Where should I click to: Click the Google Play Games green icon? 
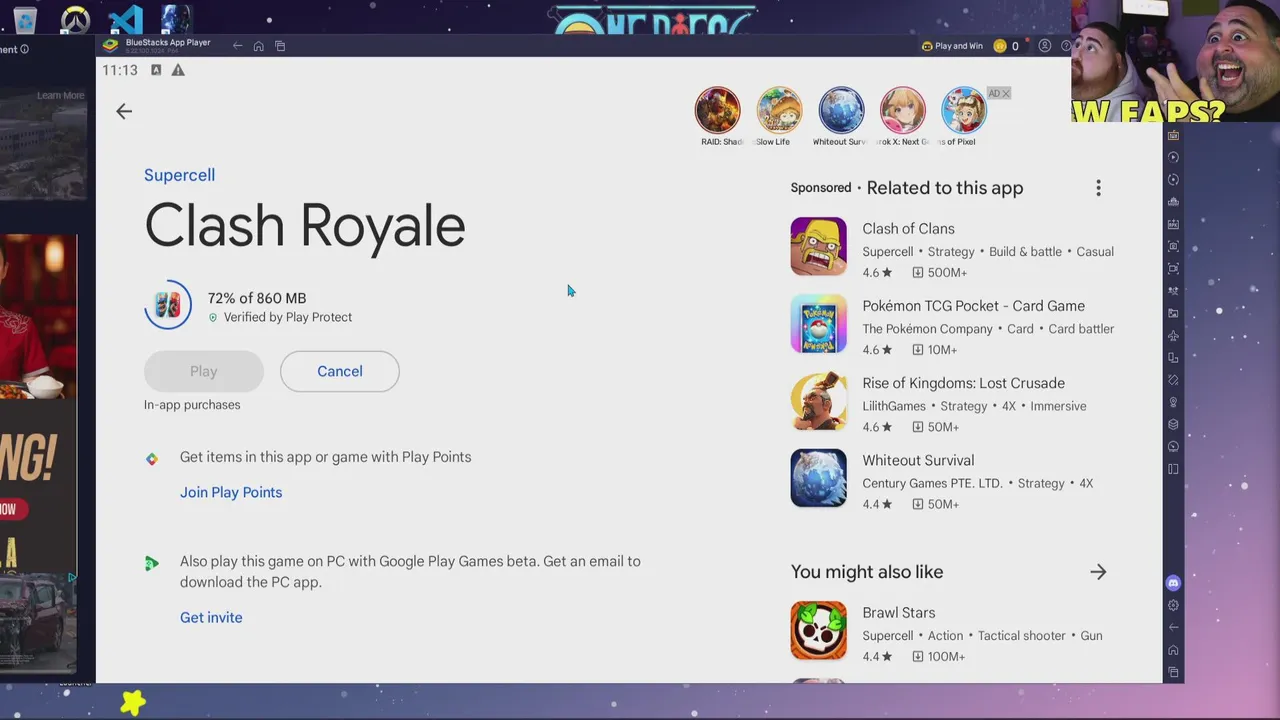(151, 564)
